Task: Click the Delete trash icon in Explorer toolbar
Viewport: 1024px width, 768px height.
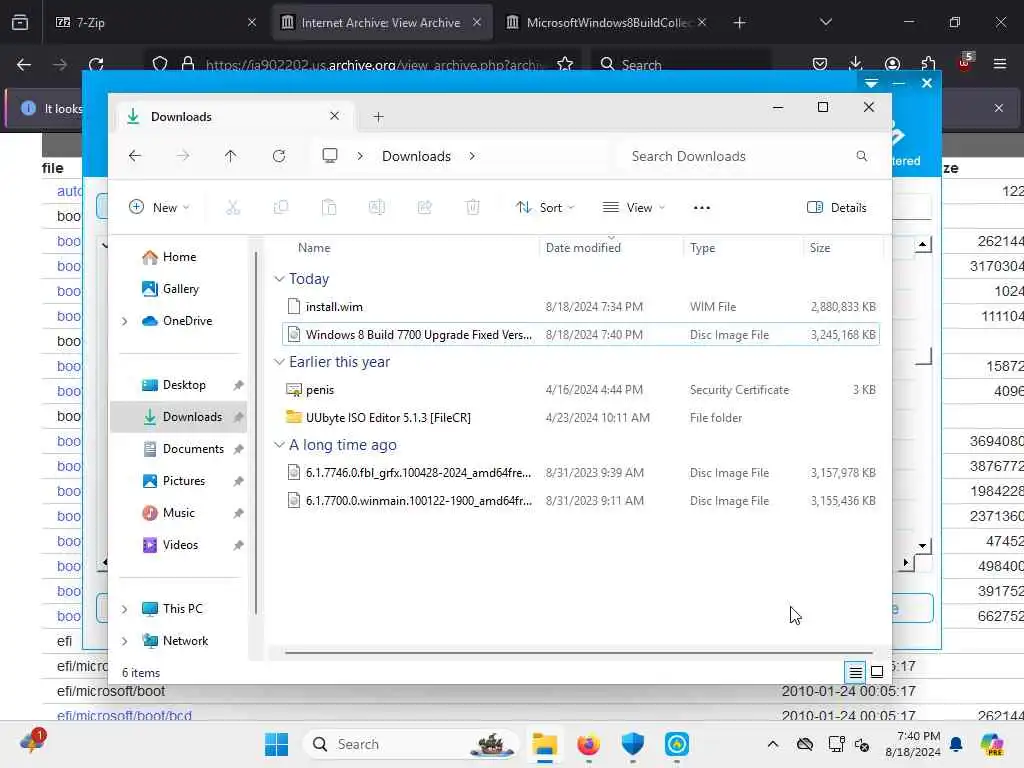Action: (x=473, y=208)
